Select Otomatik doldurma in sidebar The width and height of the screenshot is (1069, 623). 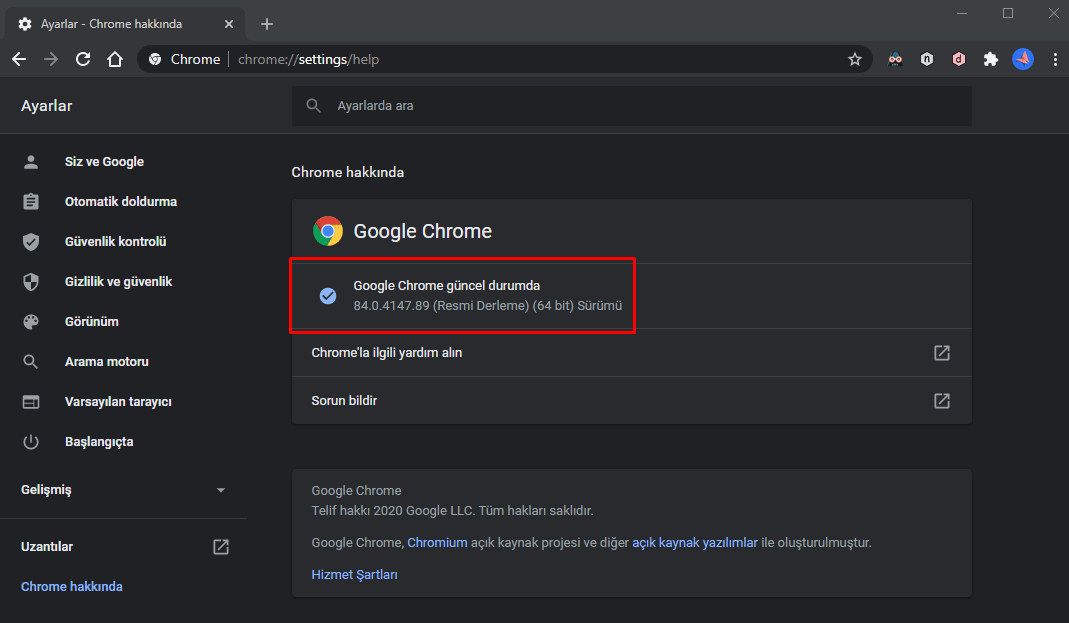coord(120,202)
